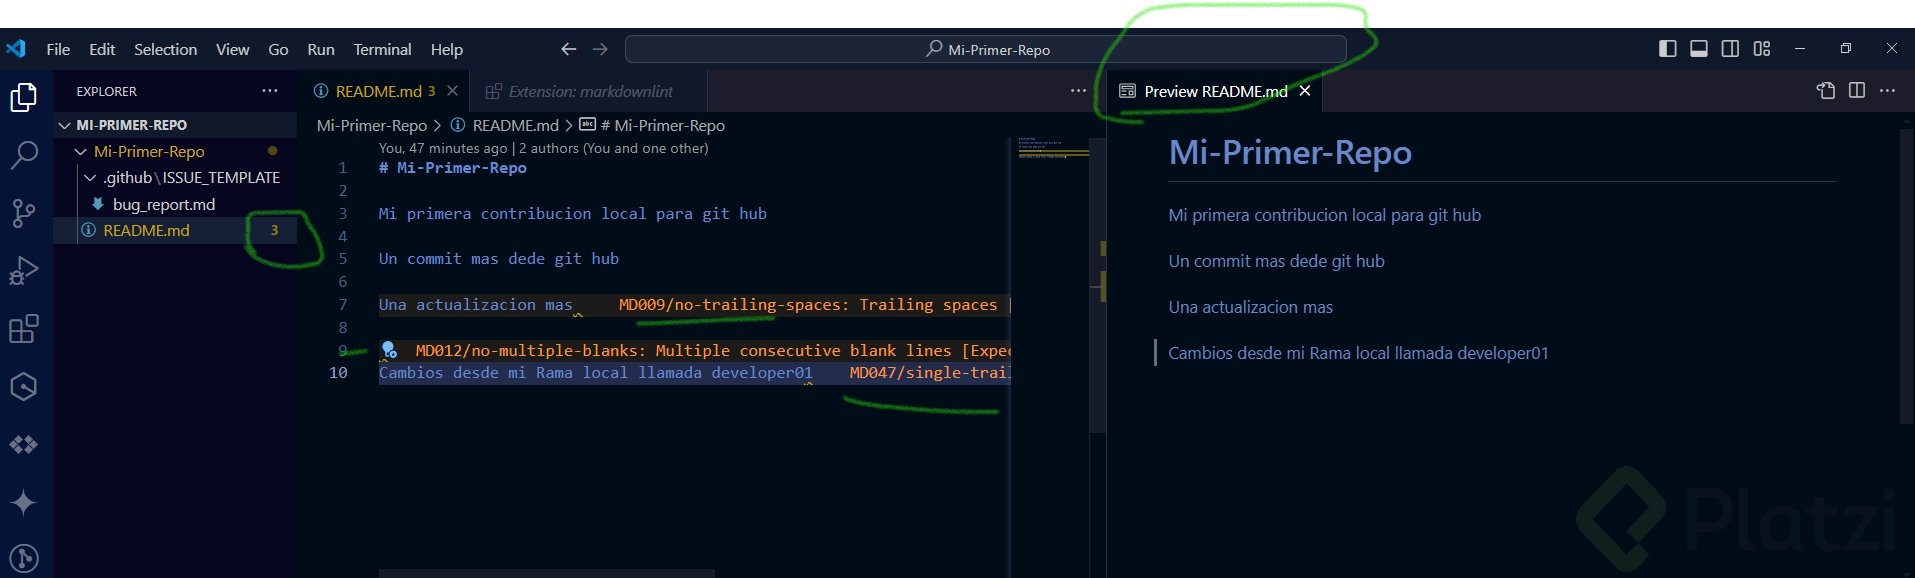Close the README.md editor tab
This screenshot has width=1915, height=578.
(x=452, y=91)
